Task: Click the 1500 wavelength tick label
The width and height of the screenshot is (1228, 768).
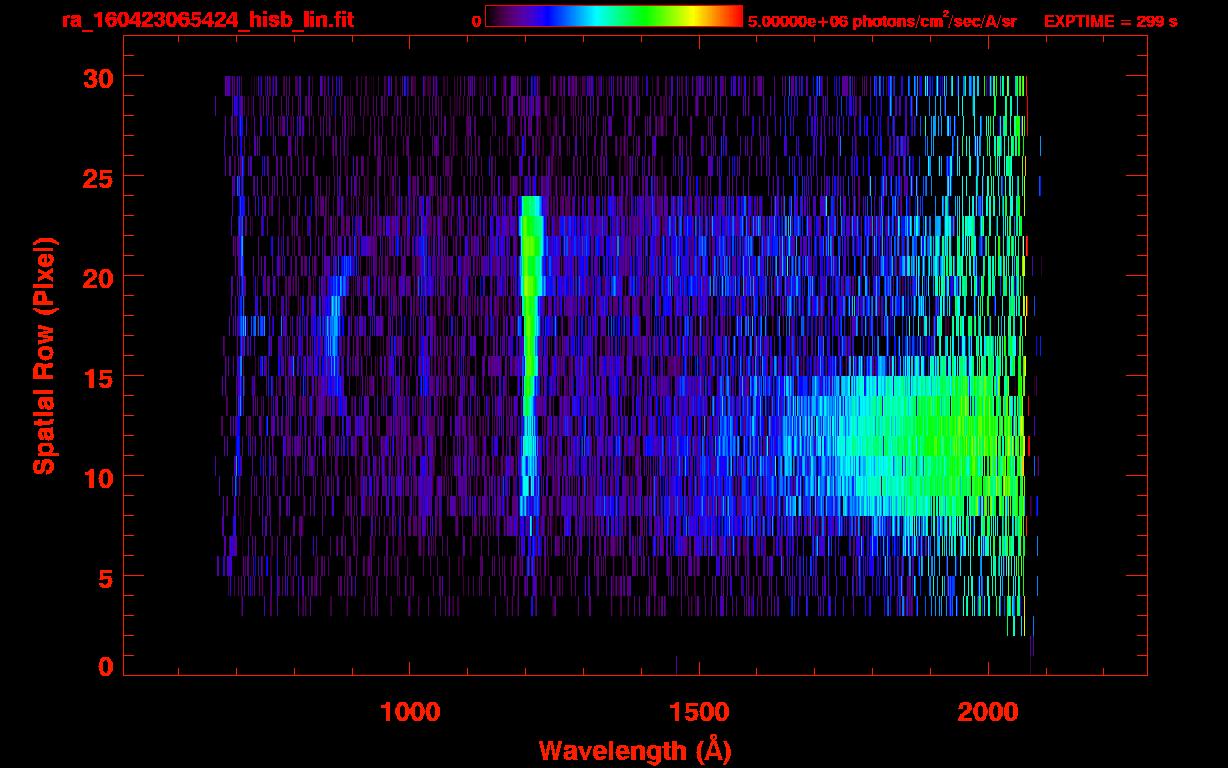Action: (699, 712)
